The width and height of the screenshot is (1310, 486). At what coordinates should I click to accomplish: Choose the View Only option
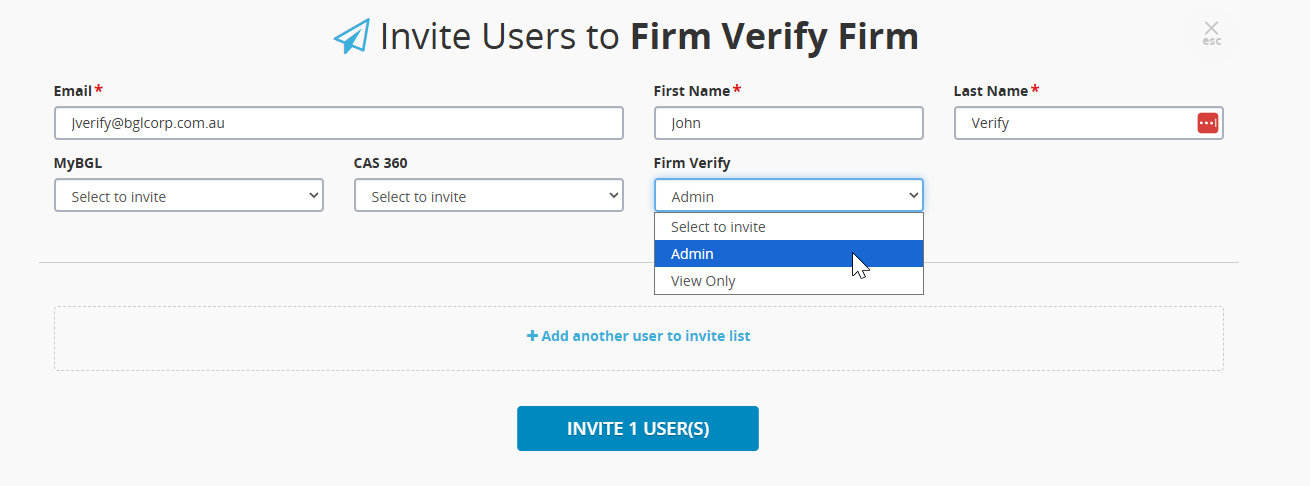(x=789, y=281)
